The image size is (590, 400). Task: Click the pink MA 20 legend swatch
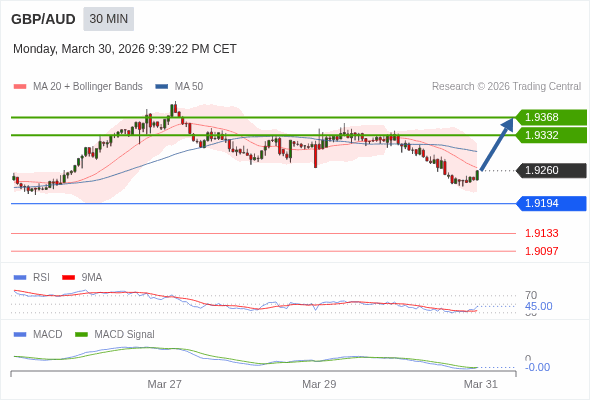(20, 87)
